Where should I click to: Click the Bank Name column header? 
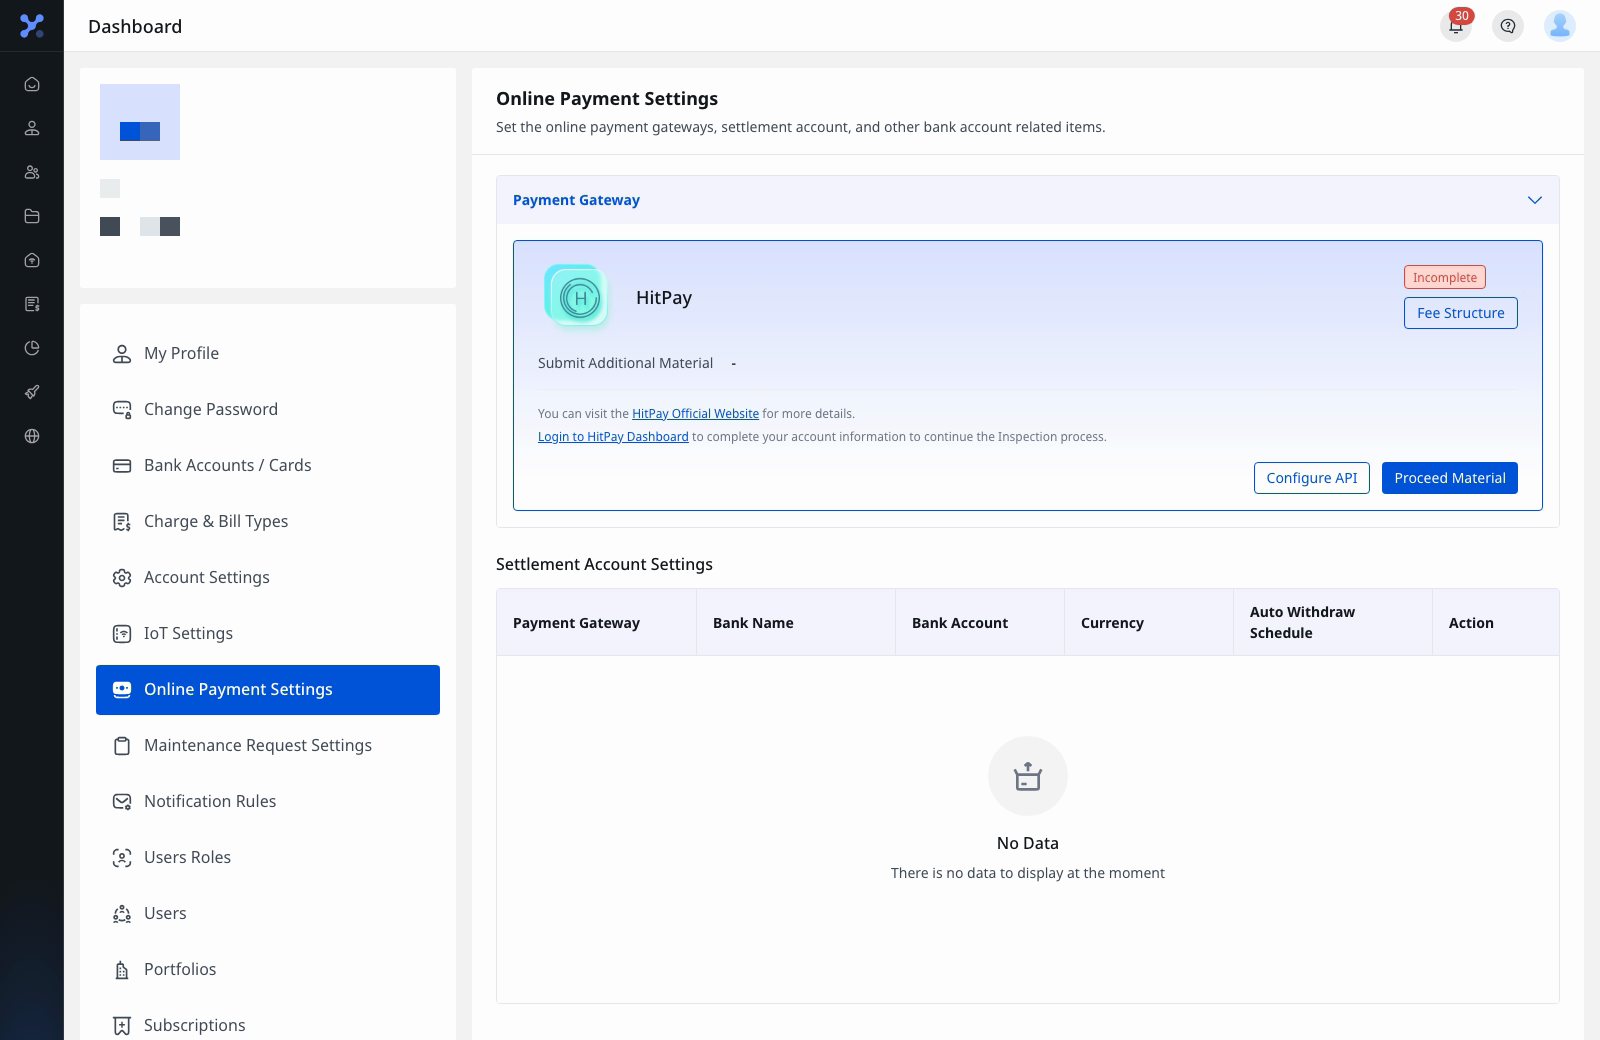coord(796,622)
